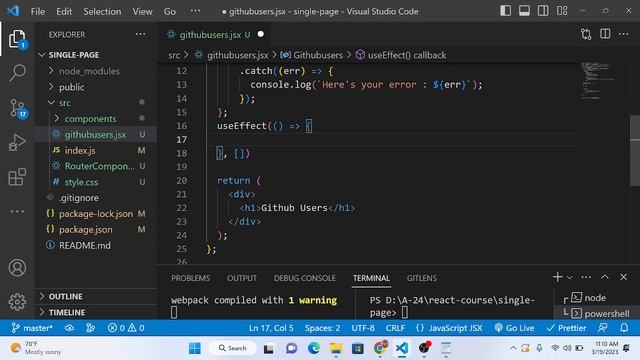The width and height of the screenshot is (640, 360).
Task: Open RouterCompon... file in the tree
Action: click(x=96, y=166)
